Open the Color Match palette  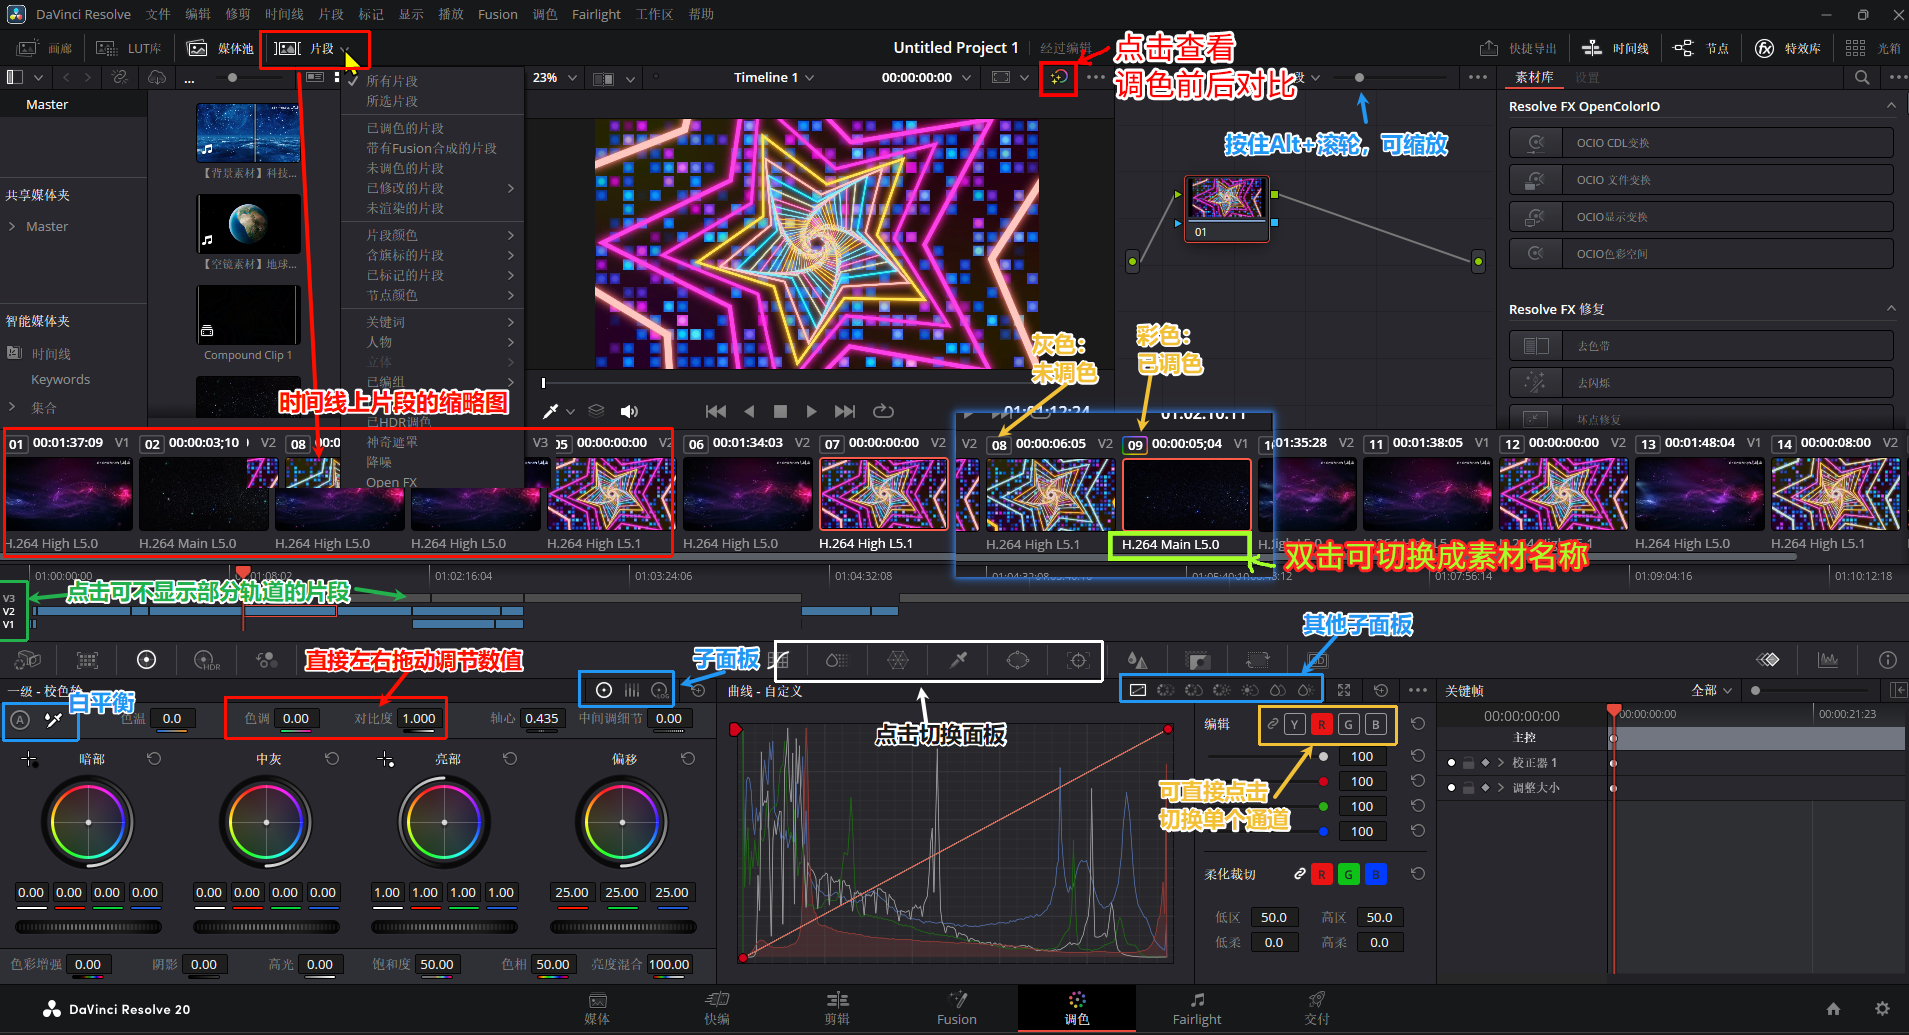click(x=88, y=660)
